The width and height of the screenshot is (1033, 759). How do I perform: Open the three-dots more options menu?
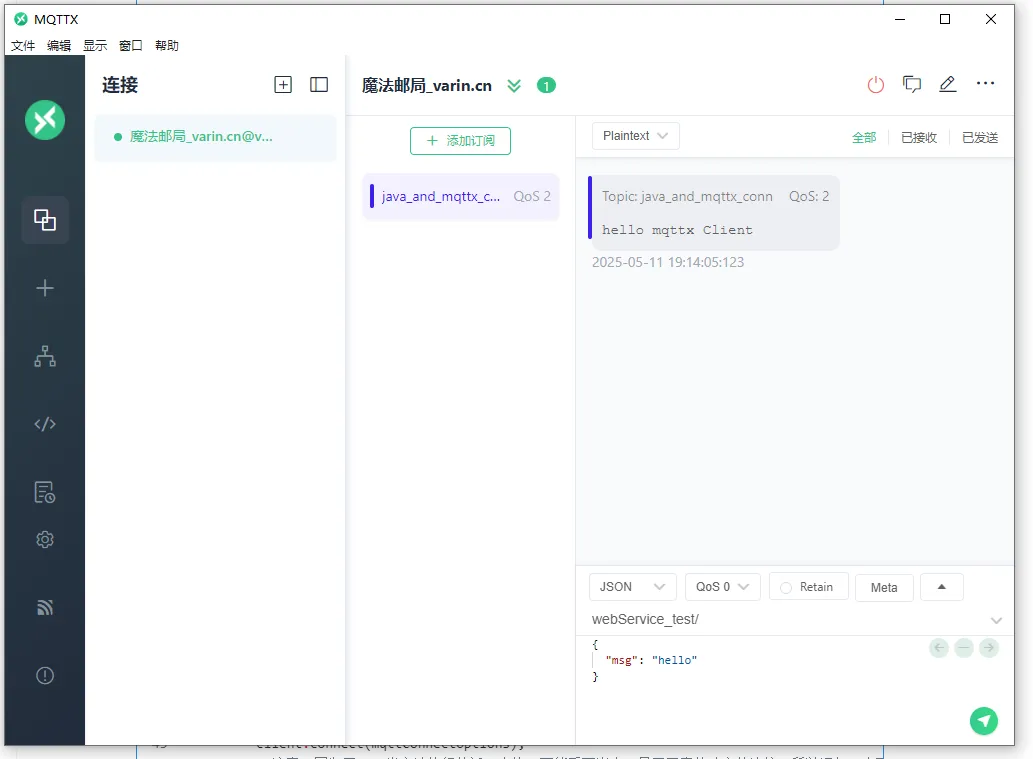[986, 83]
